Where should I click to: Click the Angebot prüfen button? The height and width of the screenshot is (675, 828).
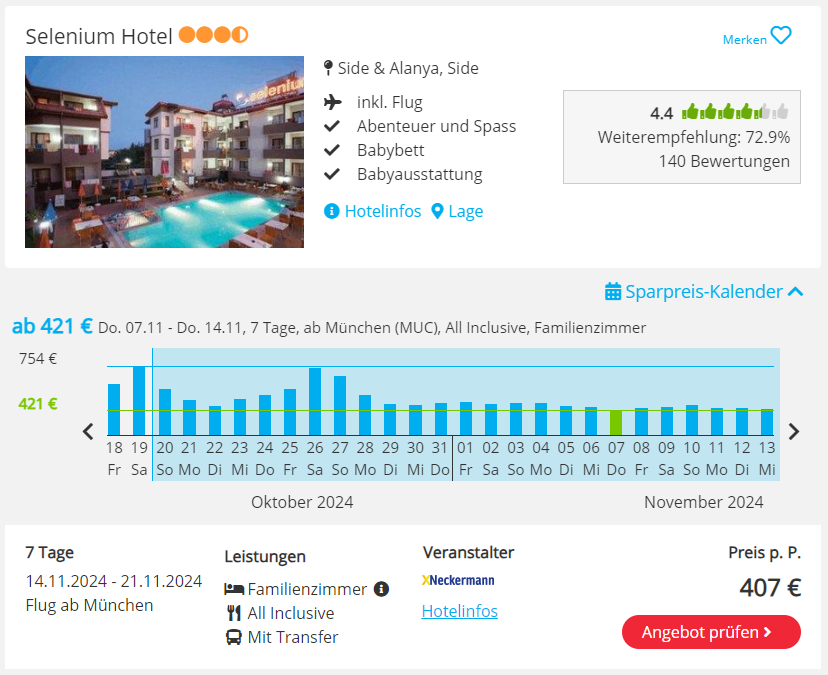tap(711, 632)
